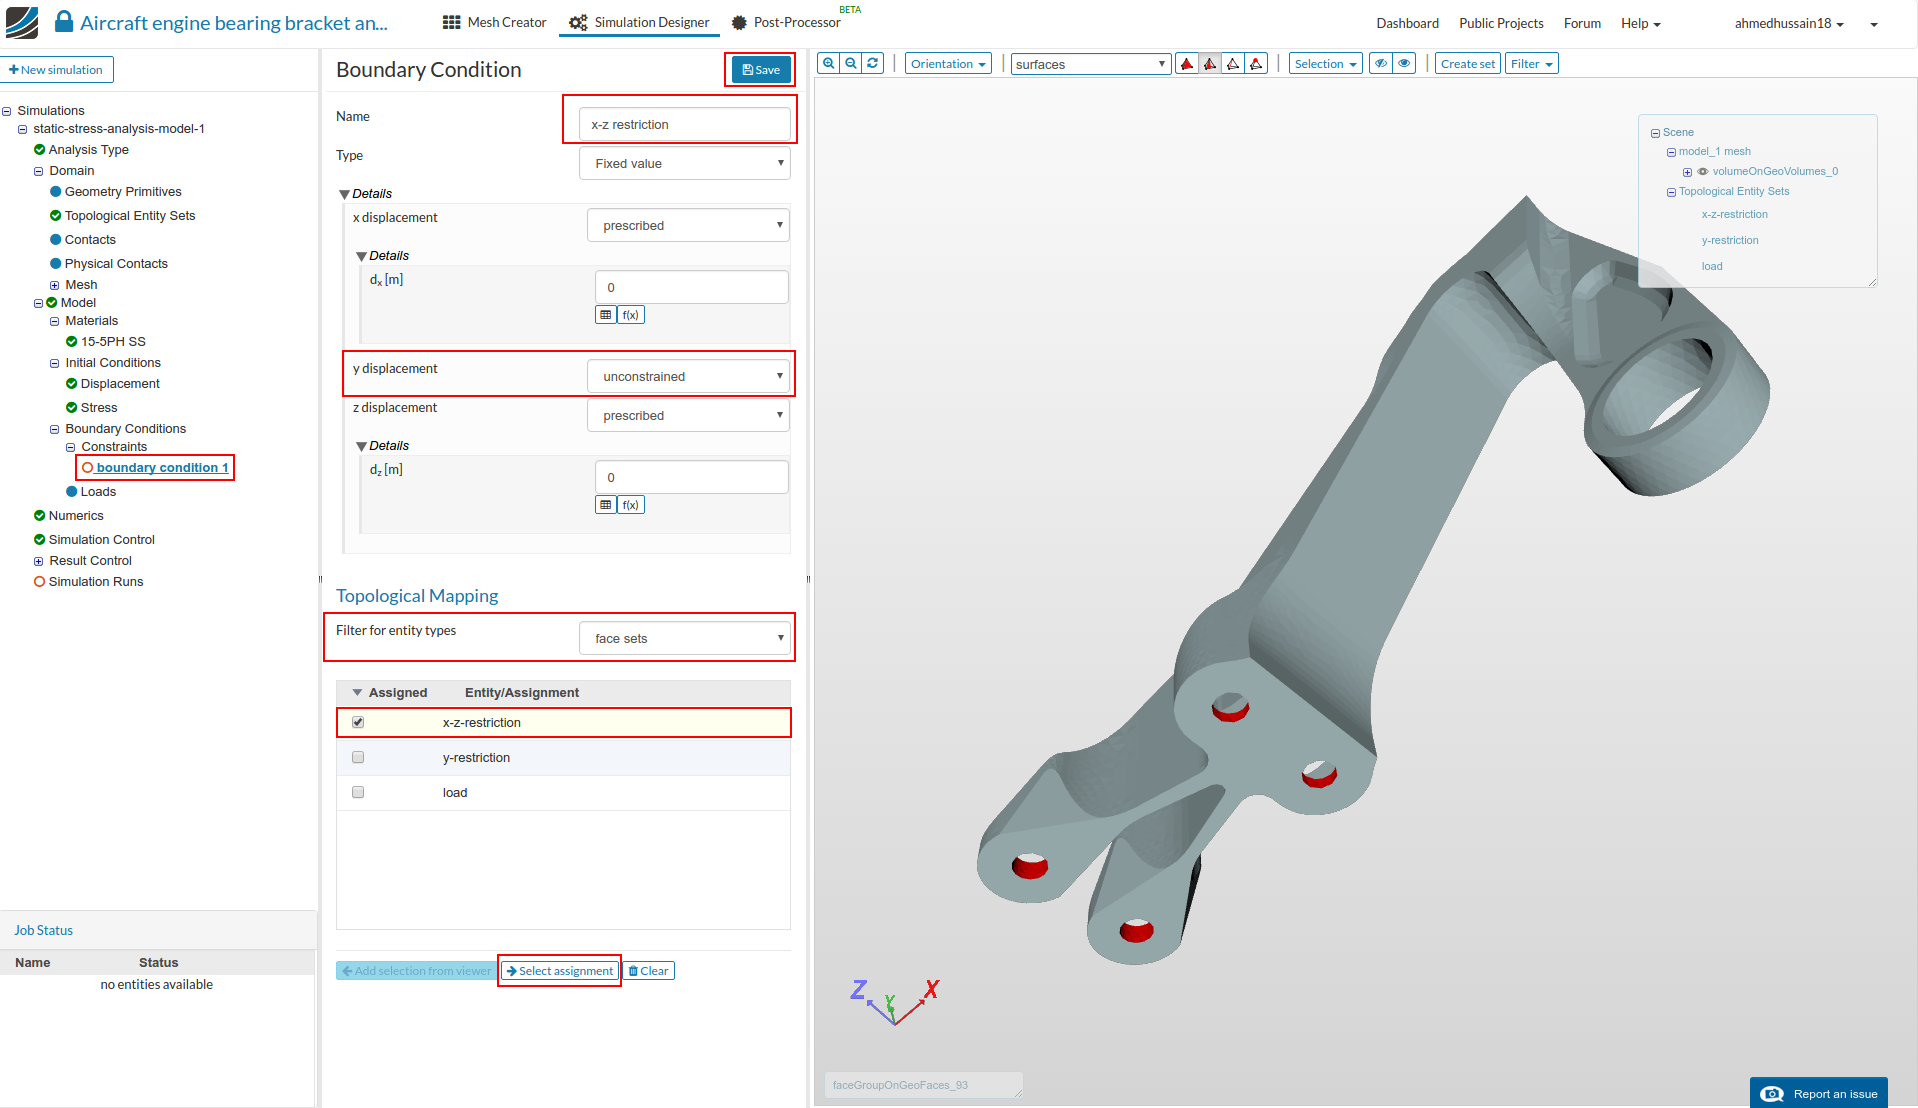This screenshot has width=1918, height=1108.
Task: Switch to the Mesh Creator tab
Action: (495, 22)
